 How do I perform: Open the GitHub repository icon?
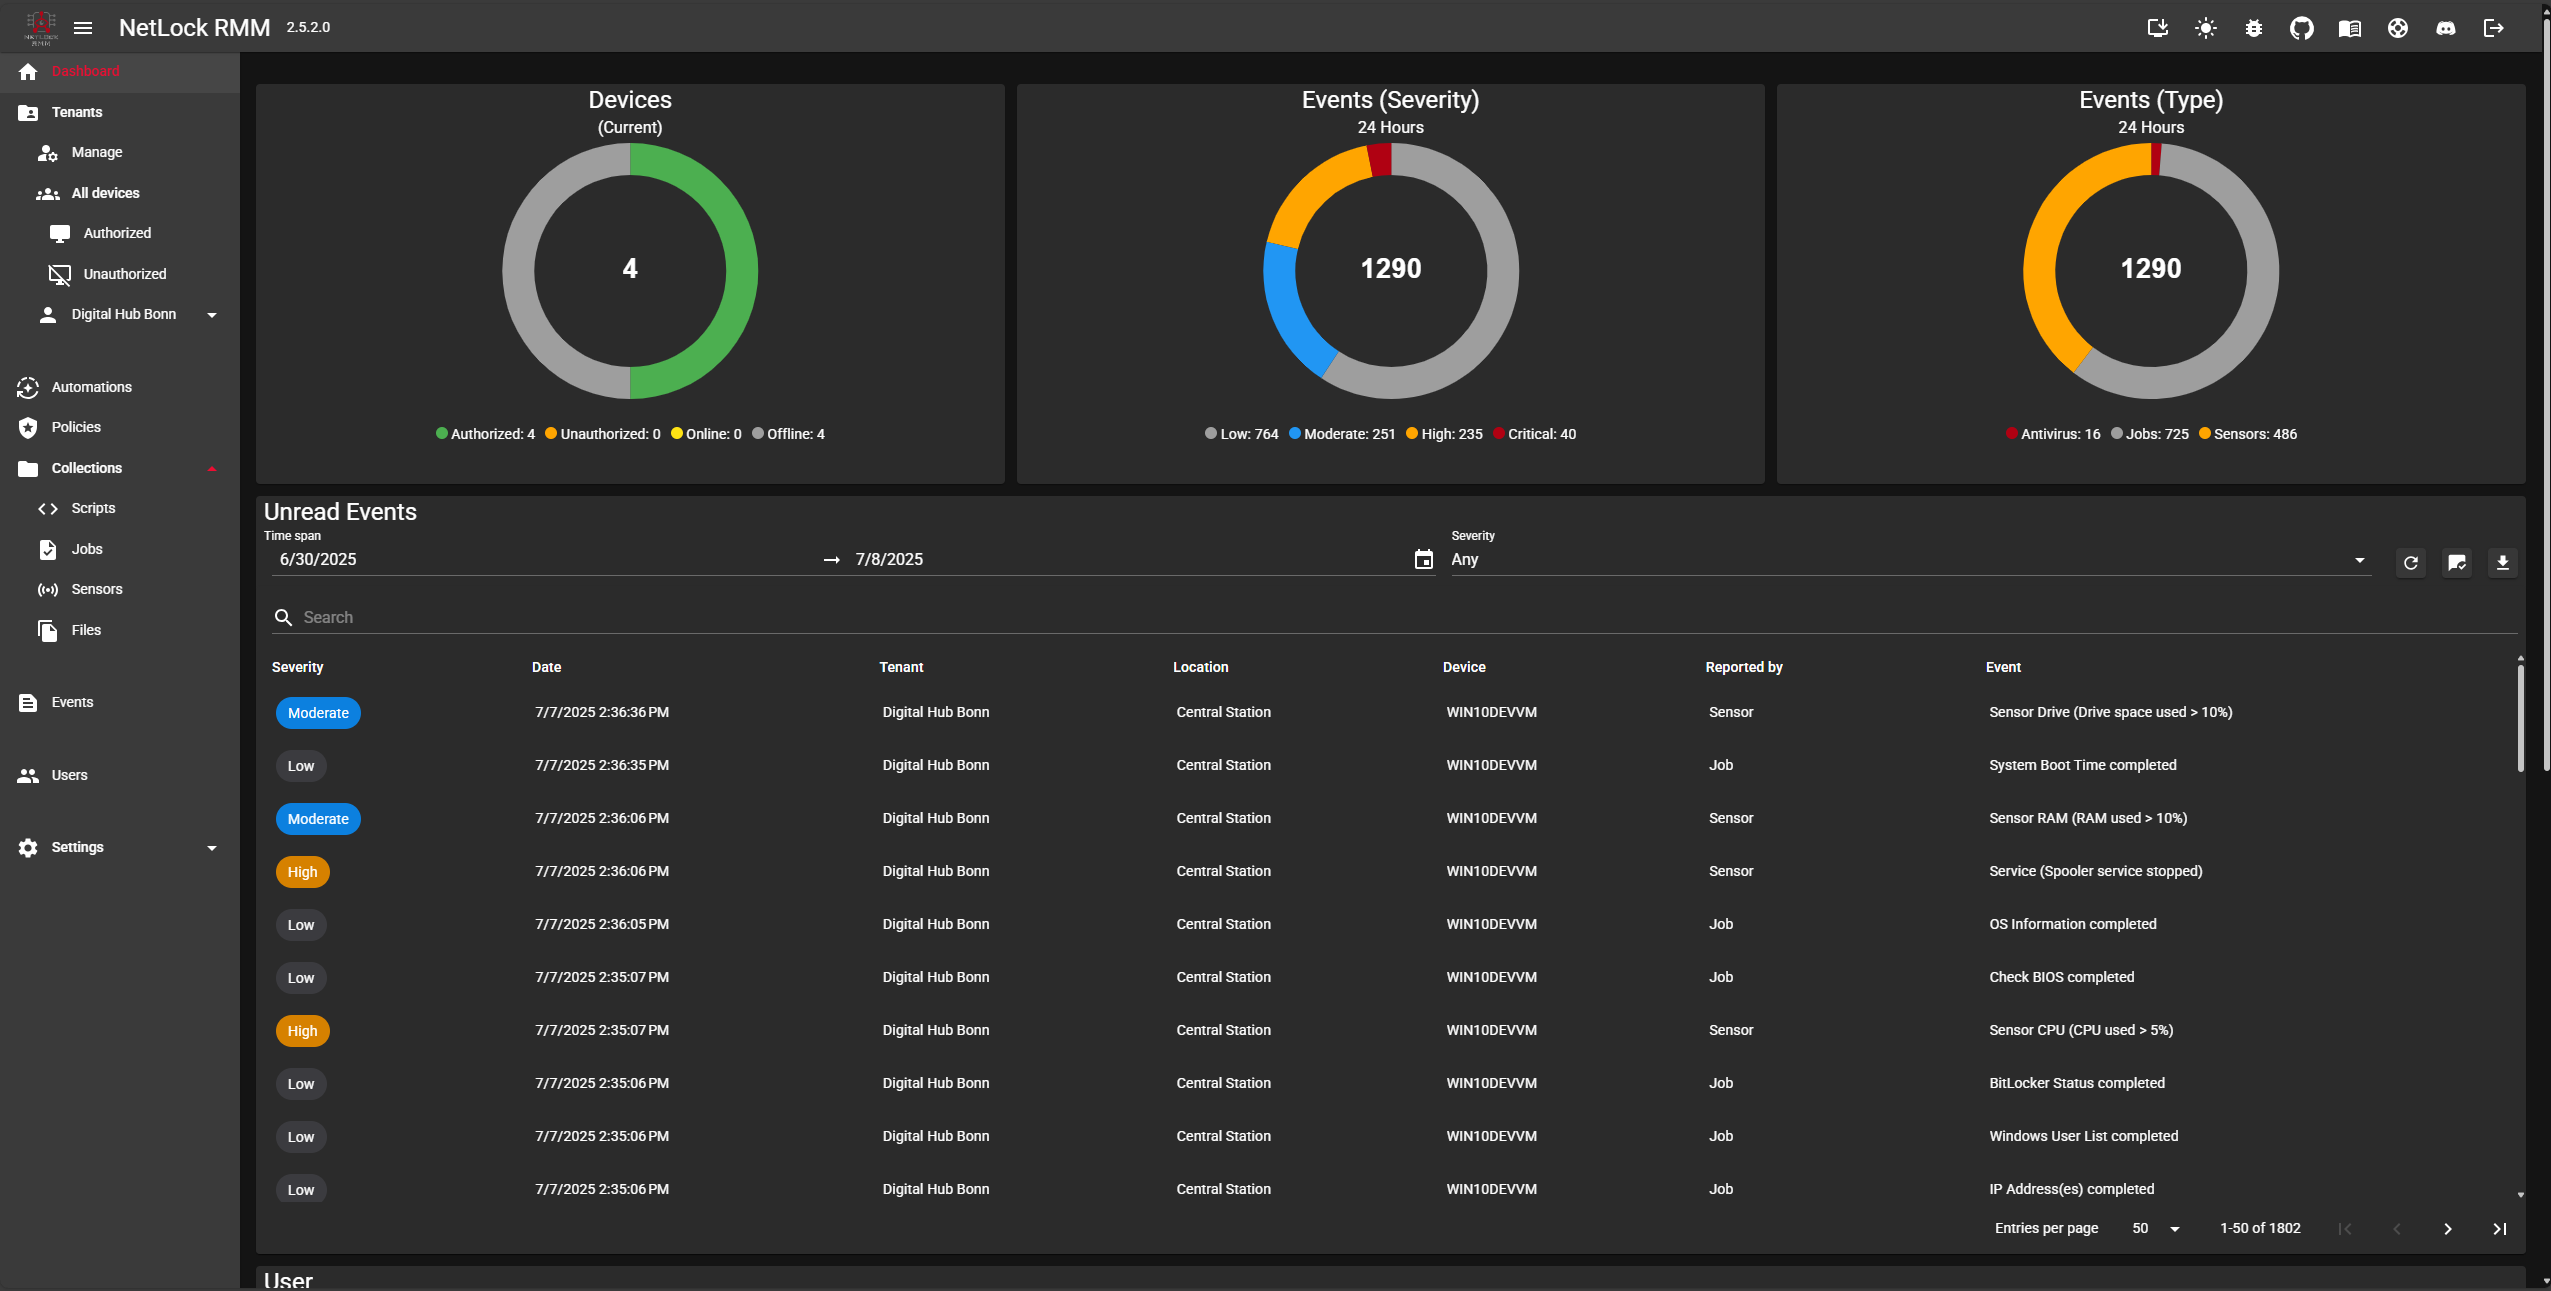2301,28
